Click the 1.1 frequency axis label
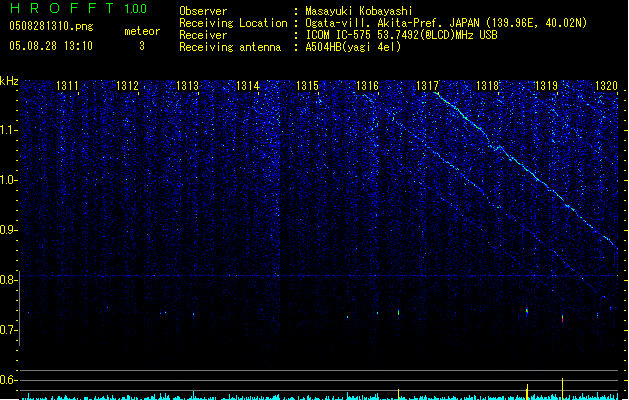 [x=9, y=130]
